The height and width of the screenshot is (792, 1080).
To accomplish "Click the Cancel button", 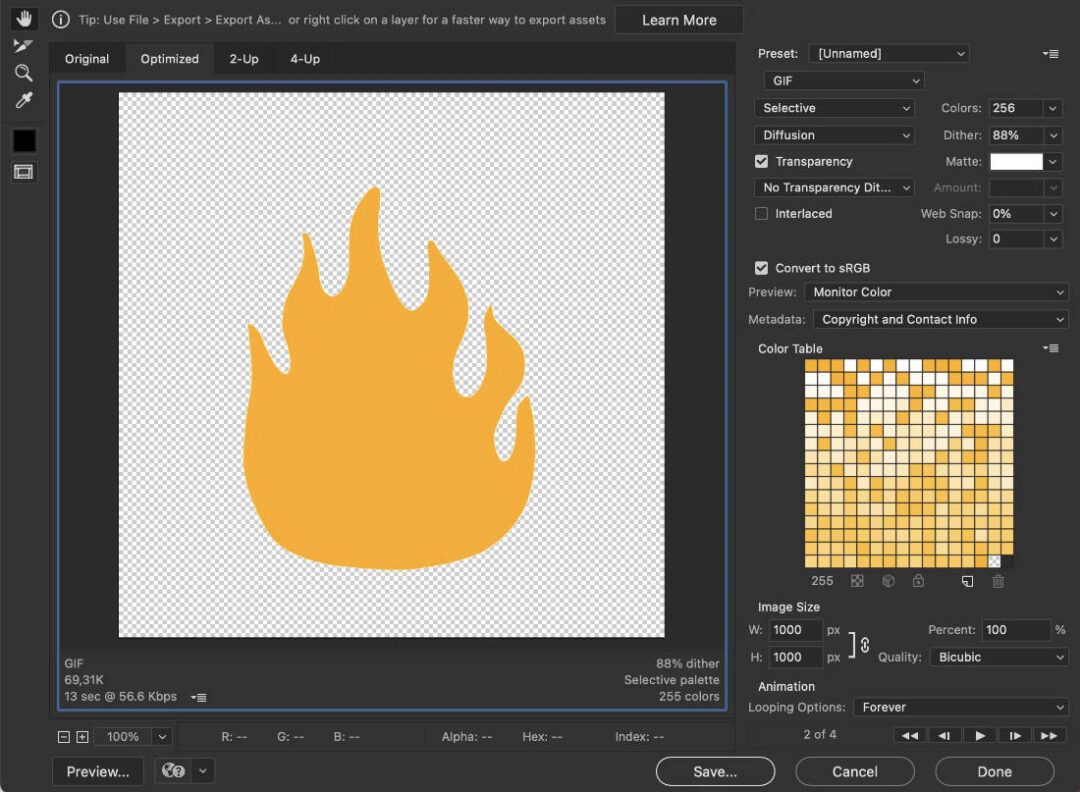I will (x=855, y=771).
